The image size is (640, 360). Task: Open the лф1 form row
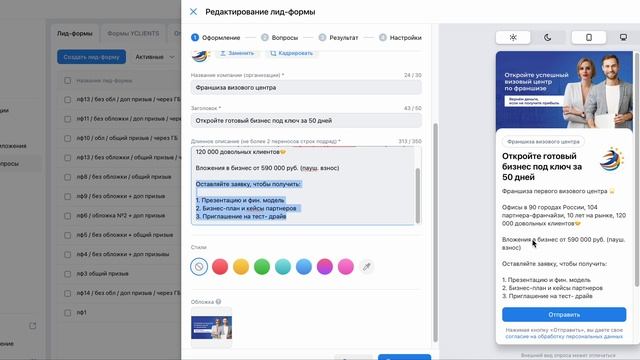pyautogui.click(x=82, y=312)
